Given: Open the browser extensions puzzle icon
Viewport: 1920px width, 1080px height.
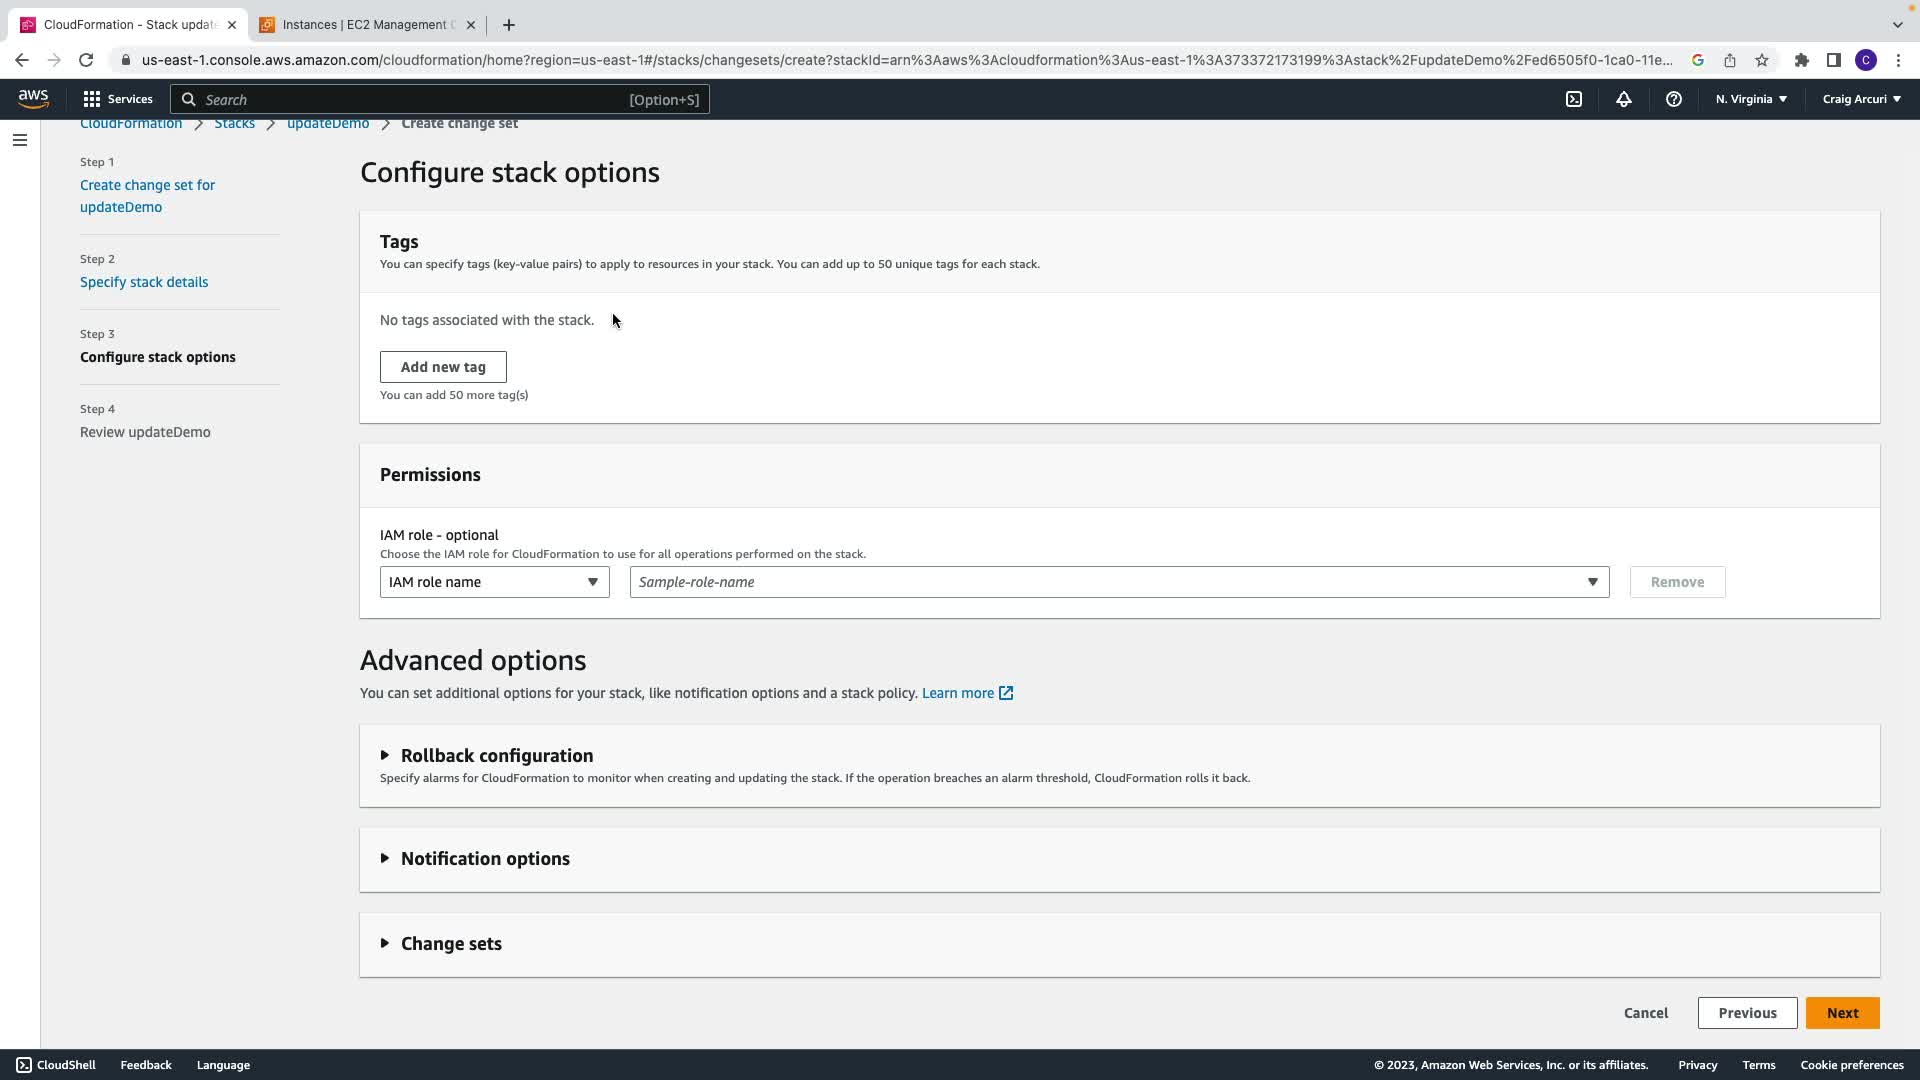Looking at the screenshot, I should click(x=1801, y=60).
